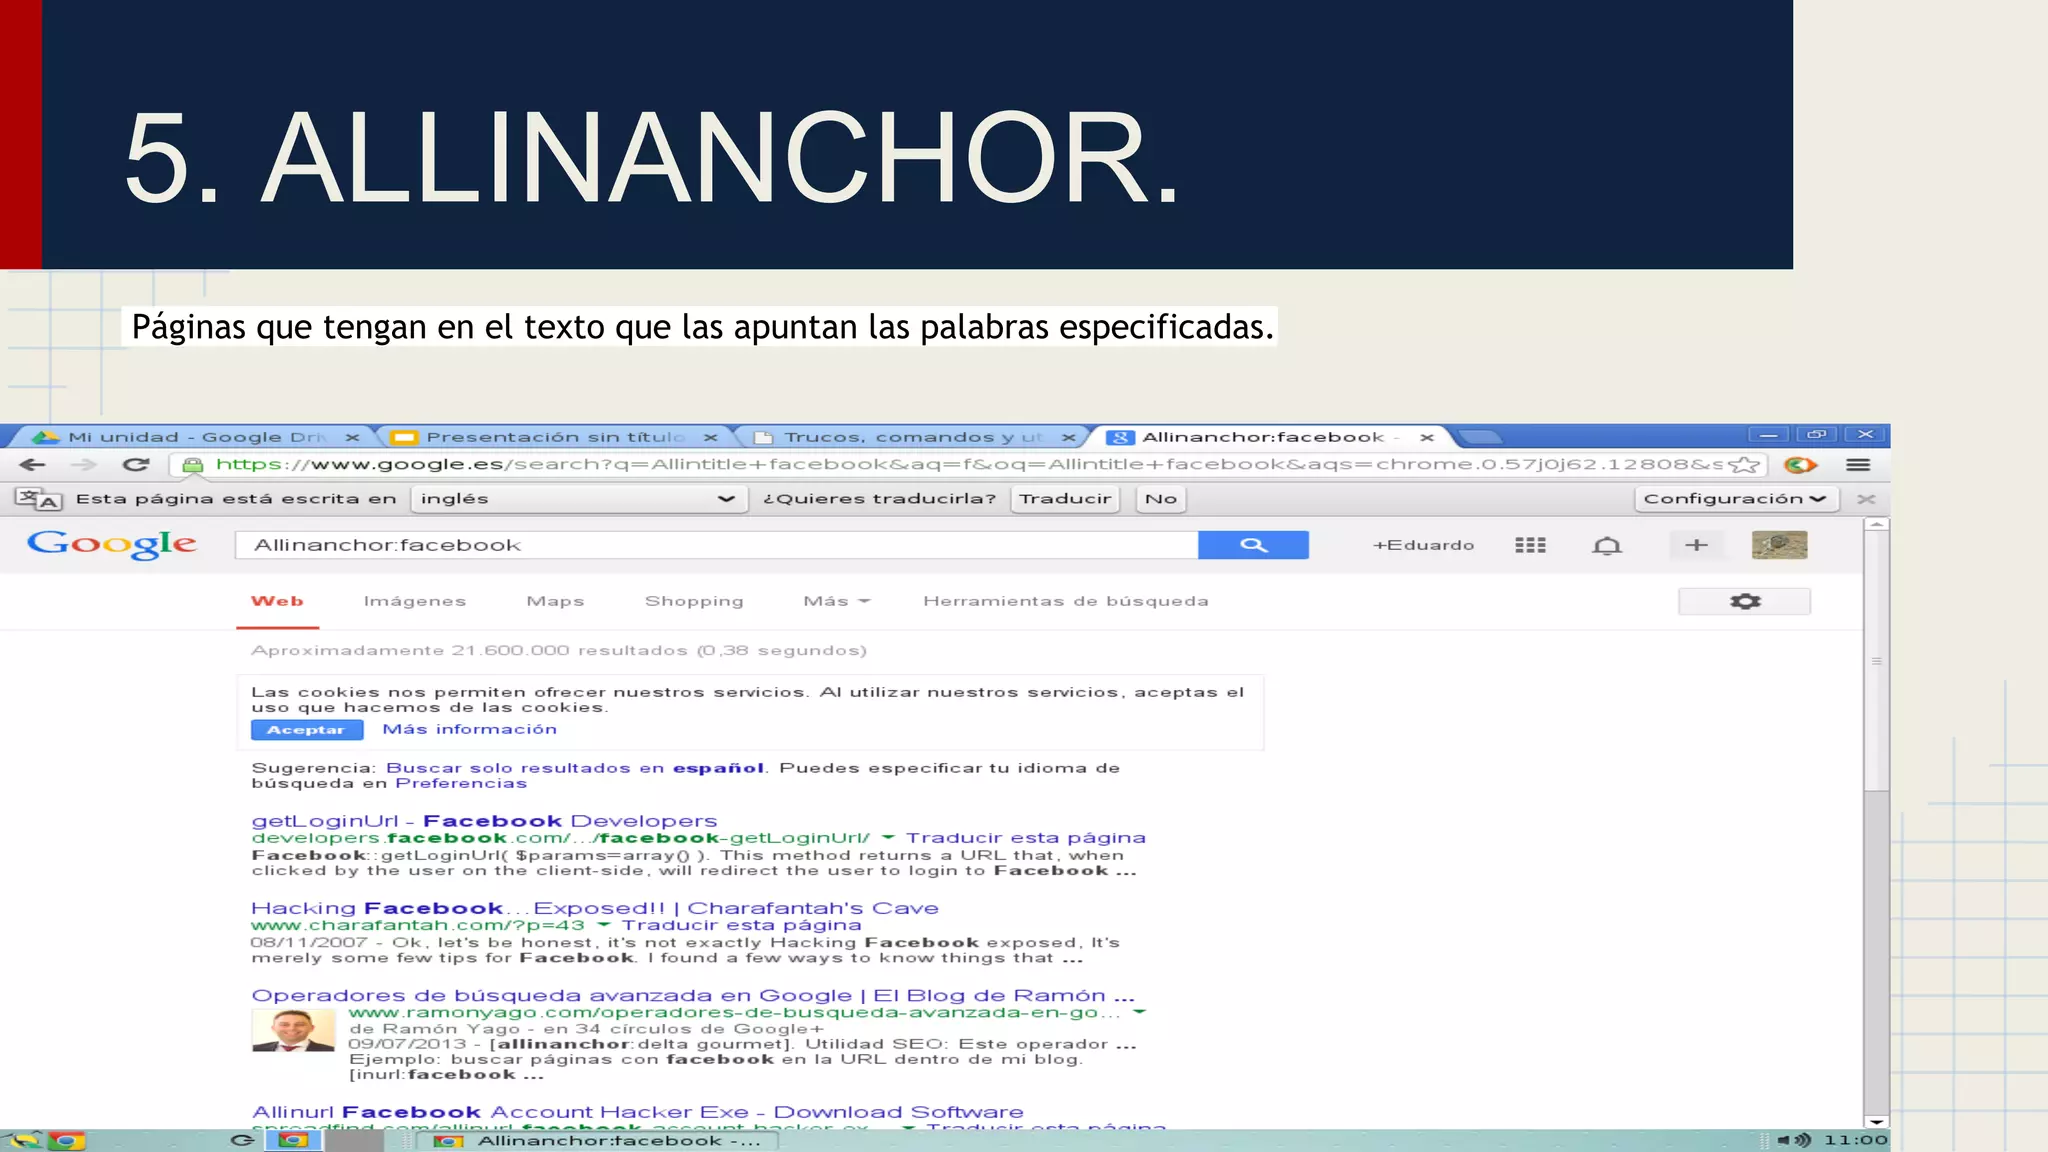Click the taskbar clock showing 11:00

[1855, 1140]
